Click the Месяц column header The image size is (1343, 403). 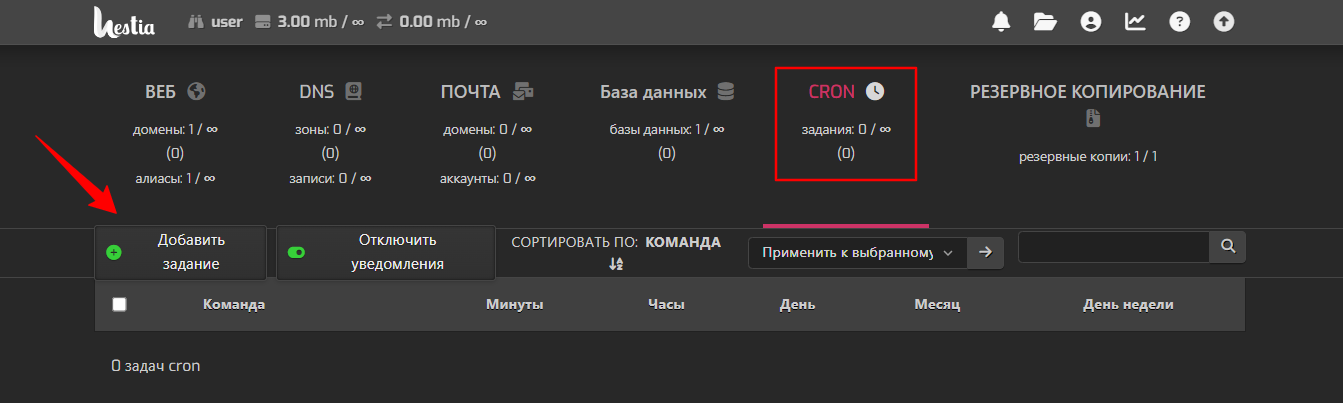pos(937,305)
